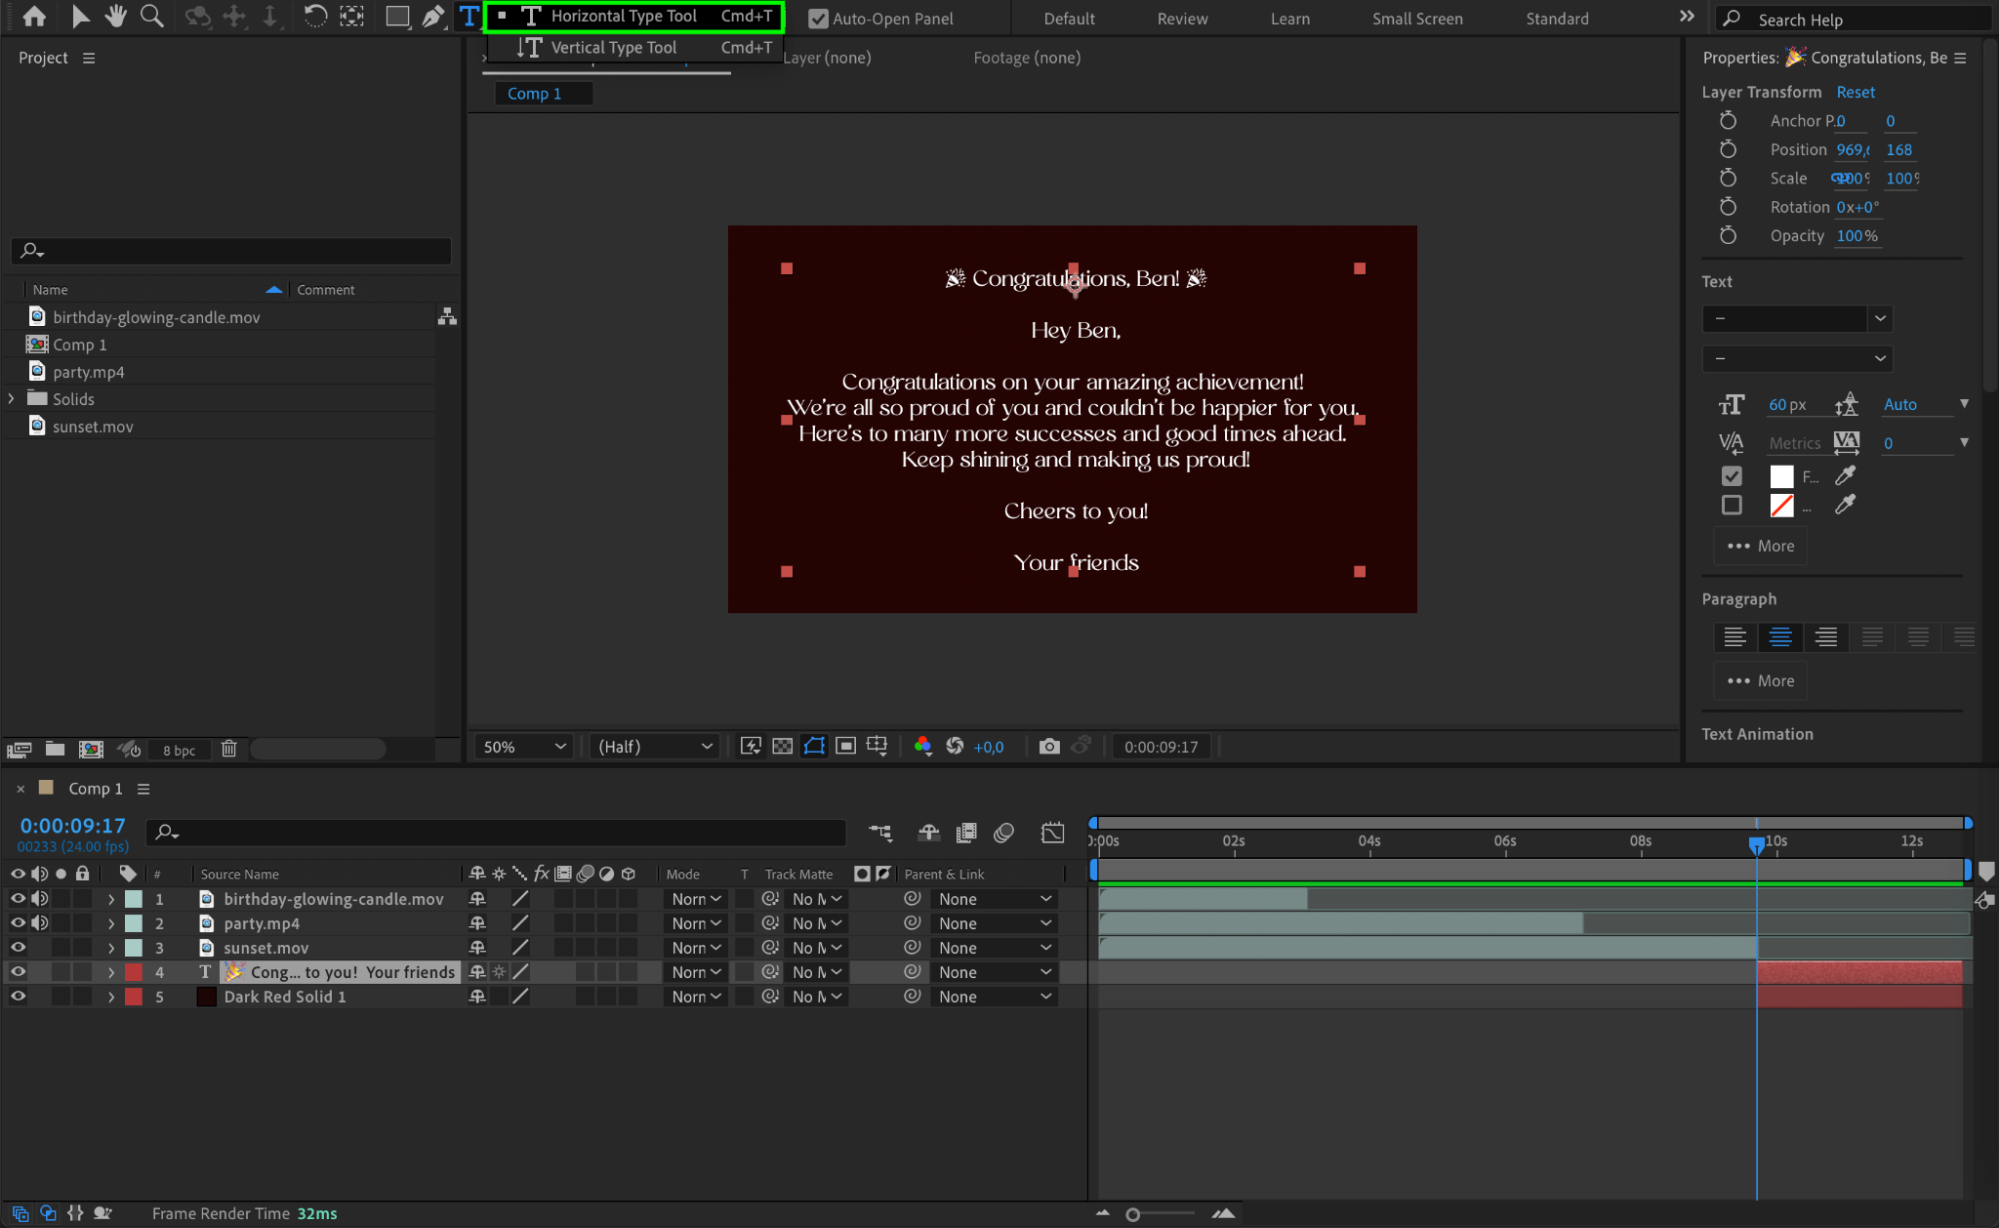Click the More button under Paragraph
This screenshot has width=1999, height=1228.
coord(1761,680)
